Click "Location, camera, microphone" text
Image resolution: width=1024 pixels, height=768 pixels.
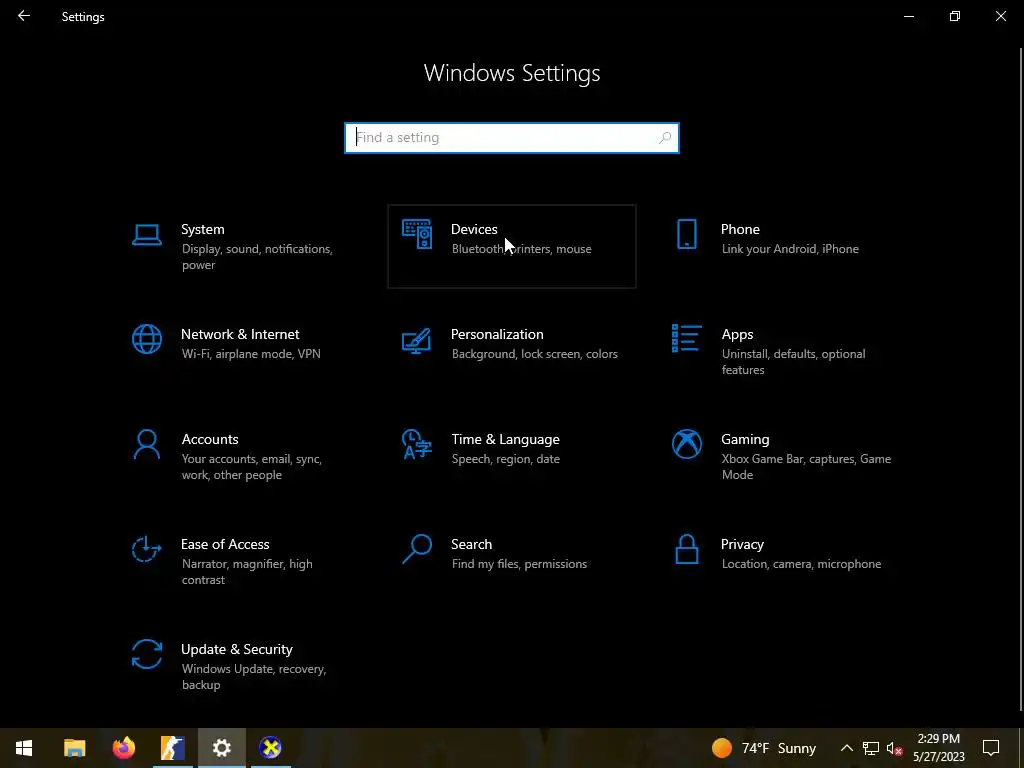coord(801,564)
